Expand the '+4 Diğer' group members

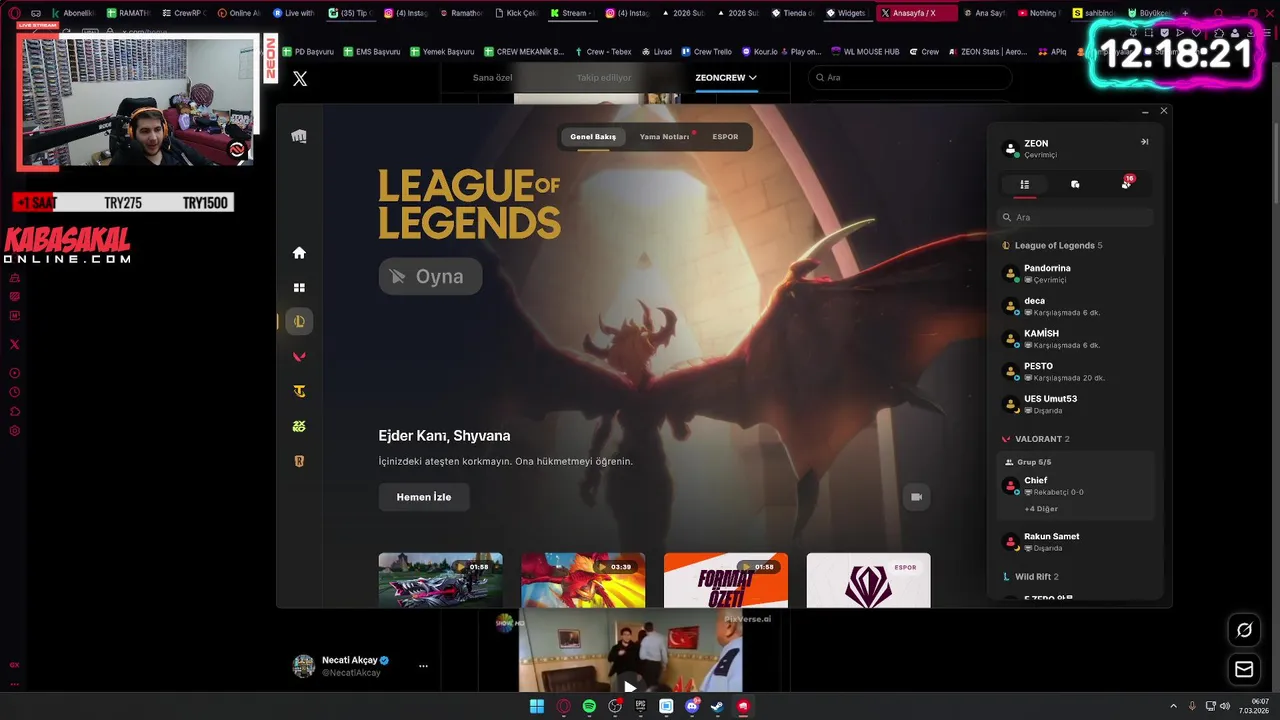[x=1040, y=509]
